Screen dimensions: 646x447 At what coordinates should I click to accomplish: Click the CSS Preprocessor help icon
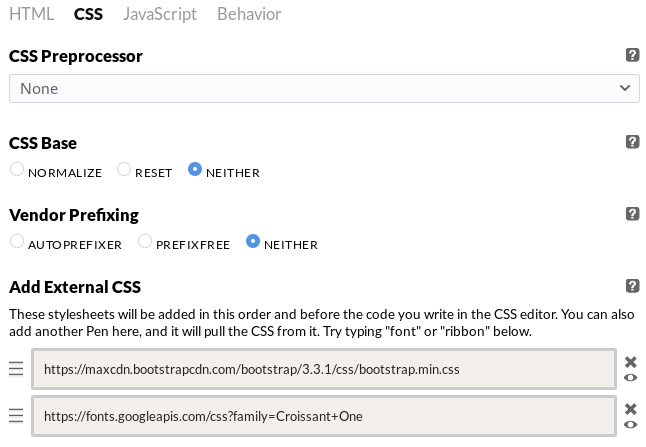click(x=632, y=56)
